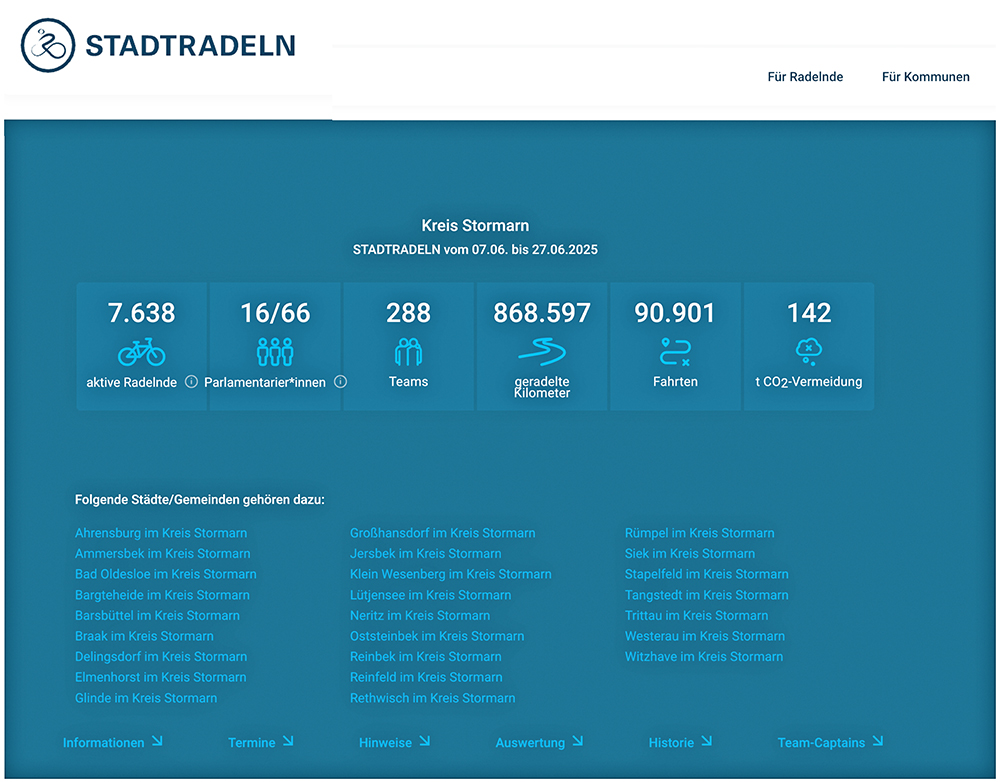The image size is (1000, 782).
Task: Open Reinbek im Kreis Stormarn
Action: [425, 656]
